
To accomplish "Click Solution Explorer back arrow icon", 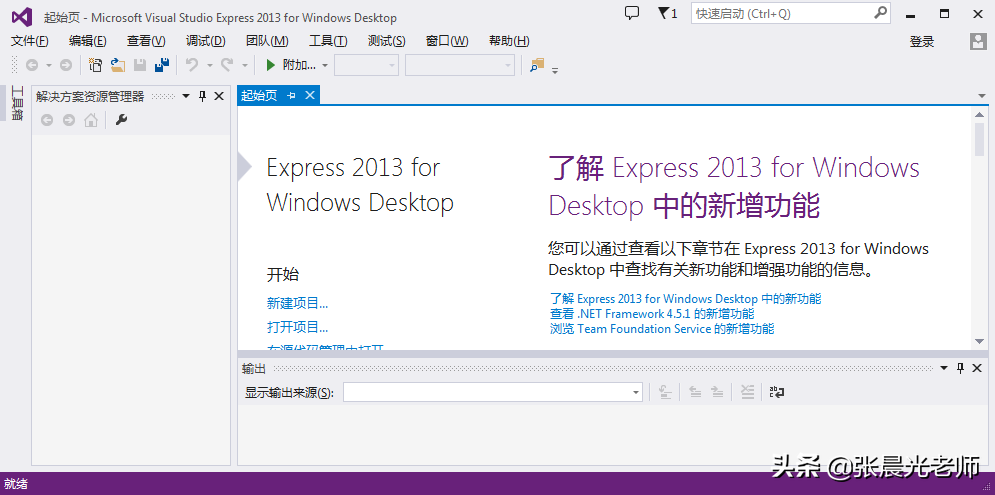I will [x=47, y=120].
